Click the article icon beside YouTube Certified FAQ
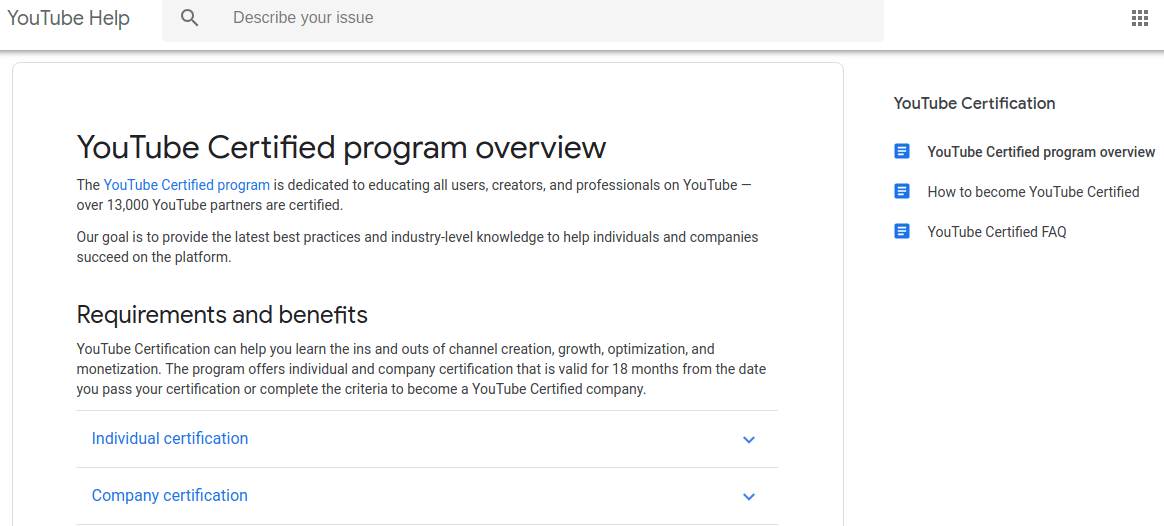This screenshot has height=526, width=1164. [902, 231]
